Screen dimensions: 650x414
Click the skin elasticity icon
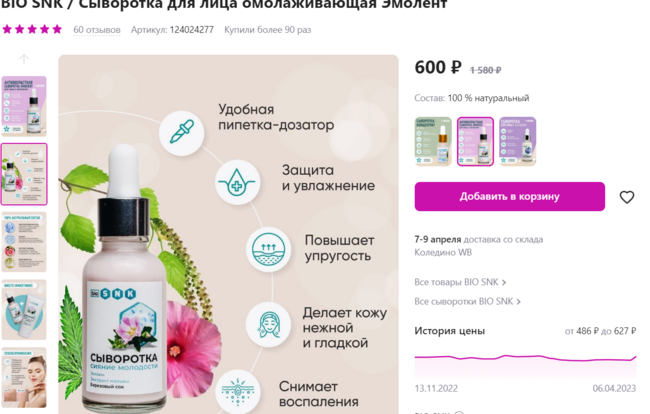[268, 249]
